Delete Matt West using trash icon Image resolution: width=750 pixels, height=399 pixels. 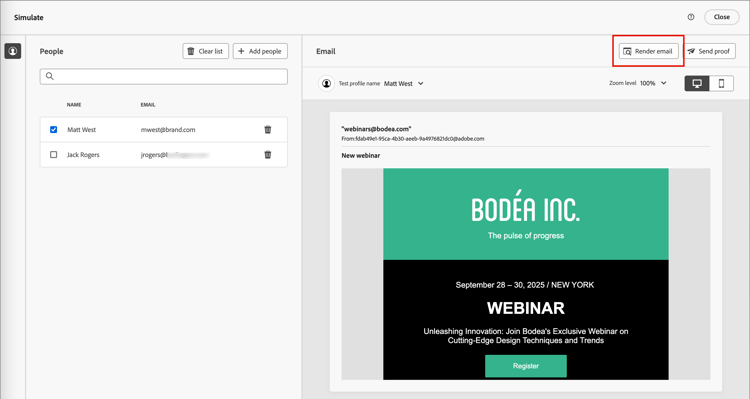(x=268, y=130)
